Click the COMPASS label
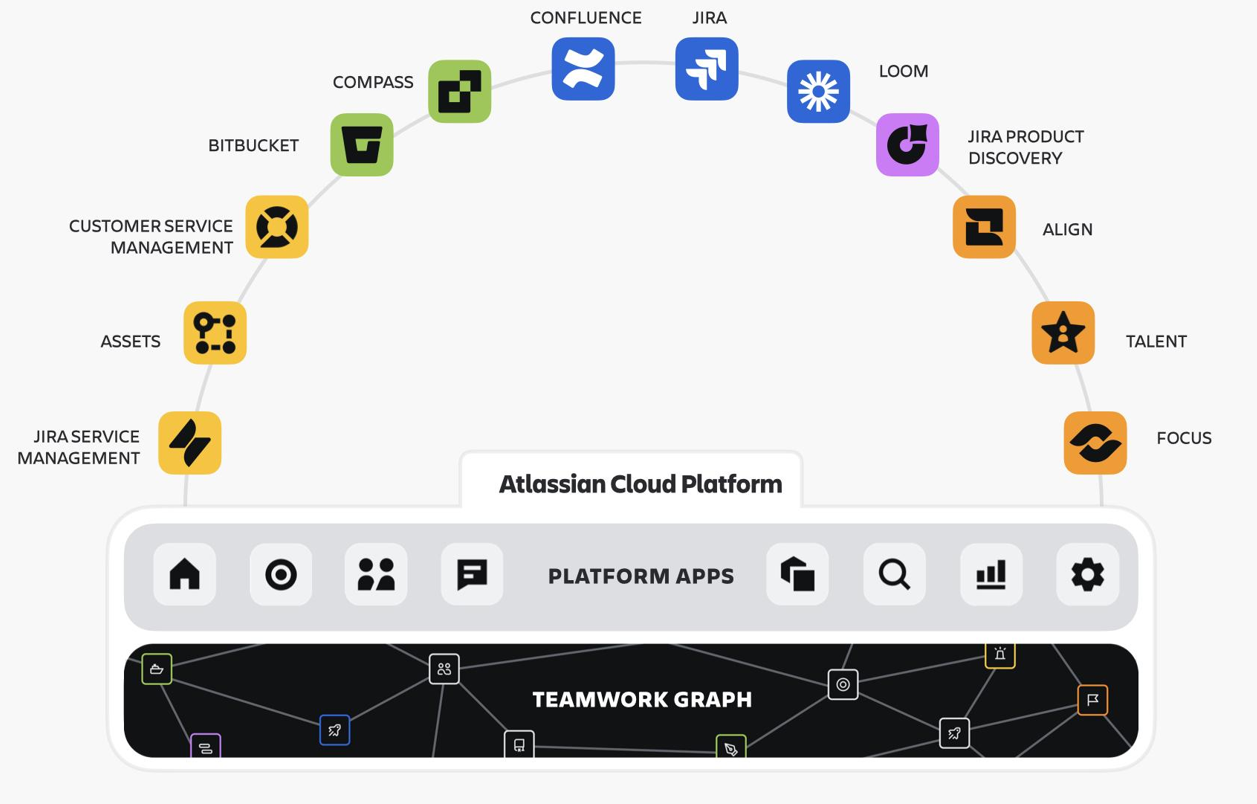Viewport: 1257px width, 804px height. pyautogui.click(x=373, y=82)
